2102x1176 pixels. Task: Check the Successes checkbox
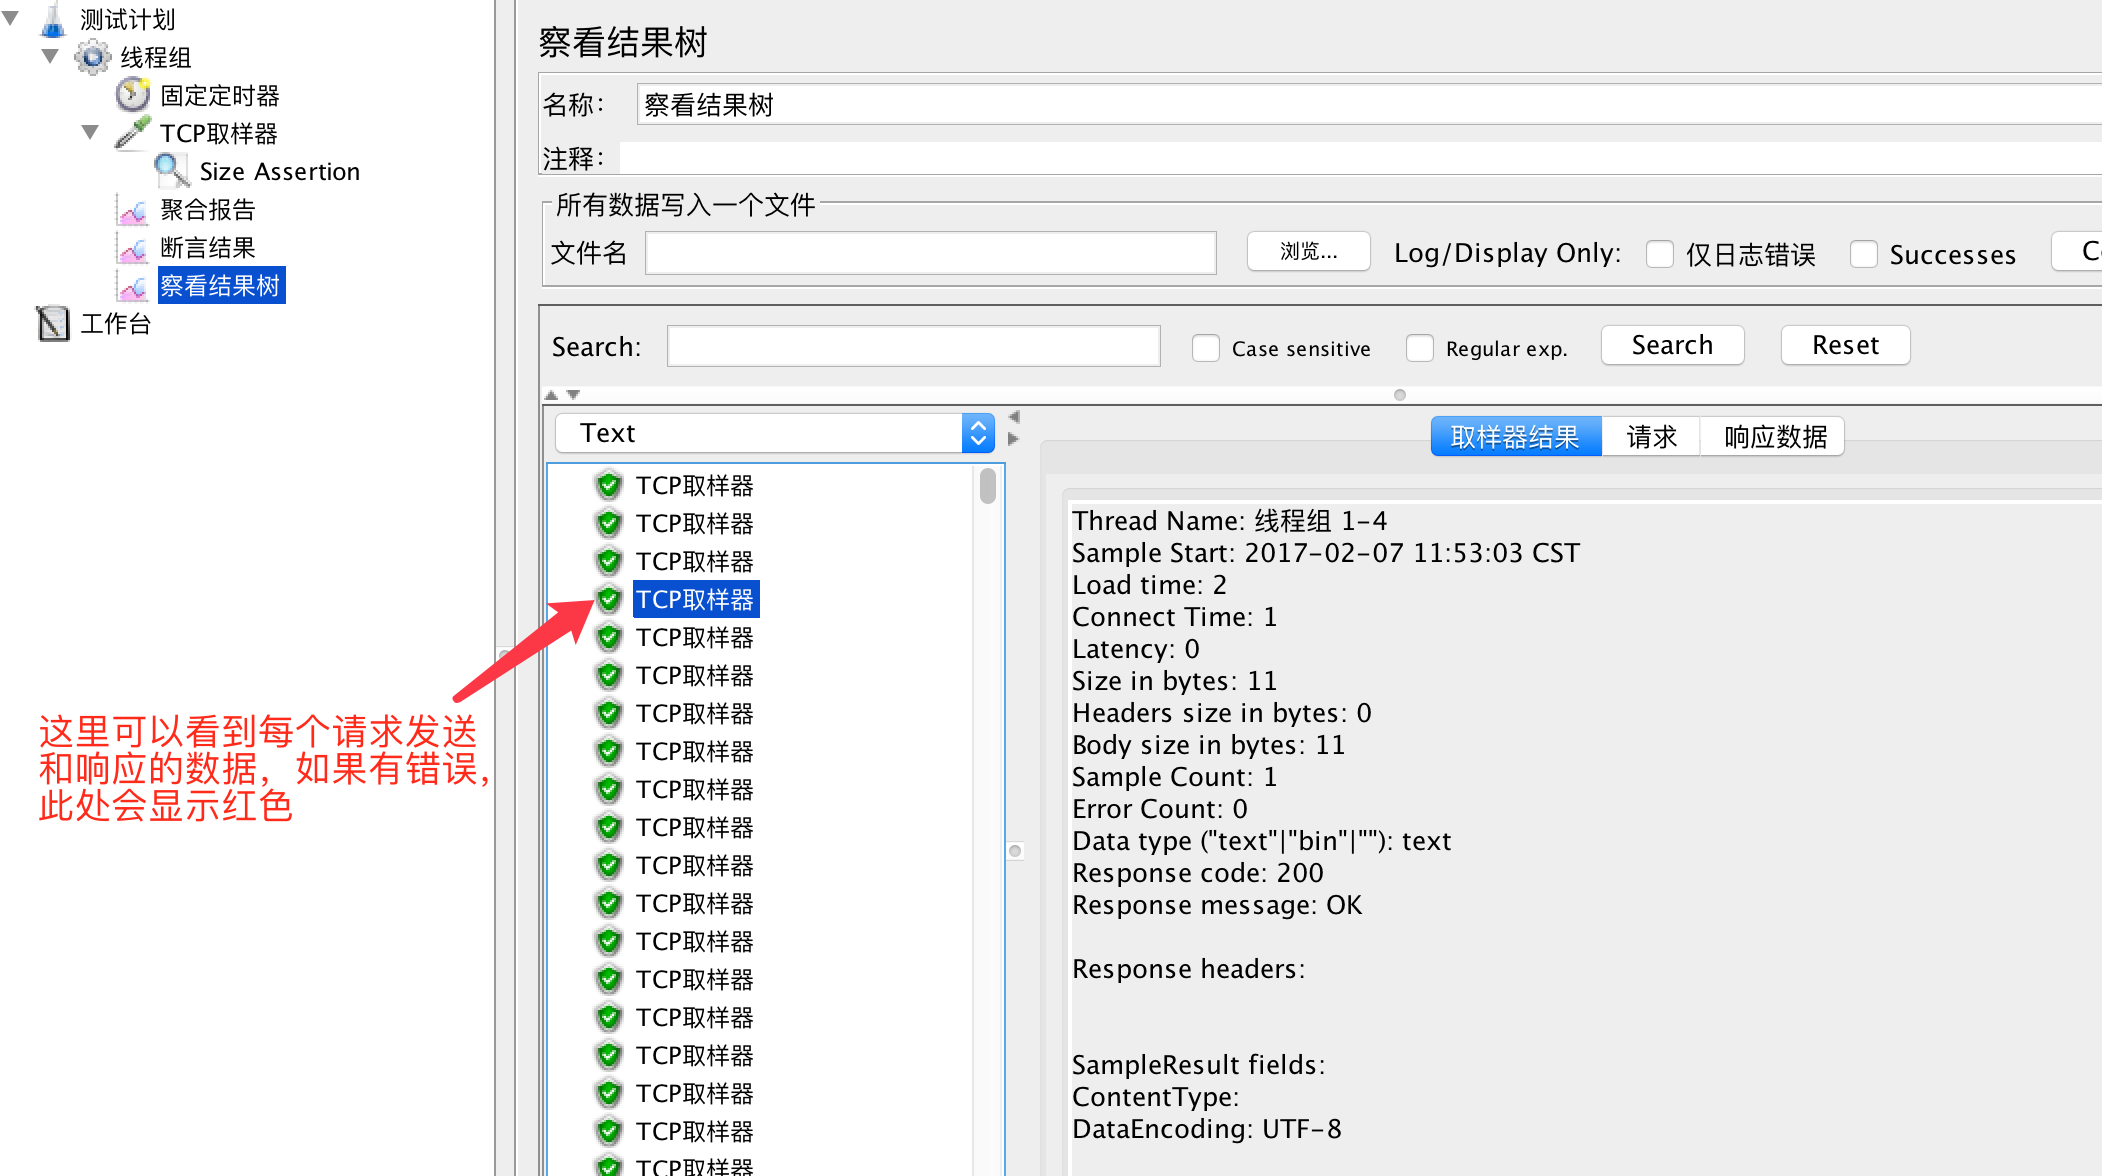coord(1863,254)
